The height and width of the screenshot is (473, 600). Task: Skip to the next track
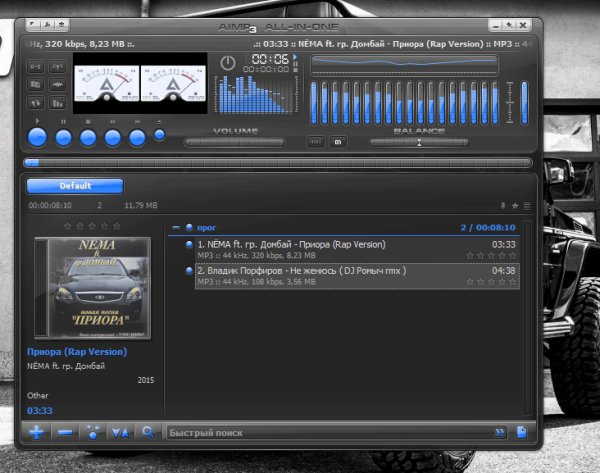[137, 138]
